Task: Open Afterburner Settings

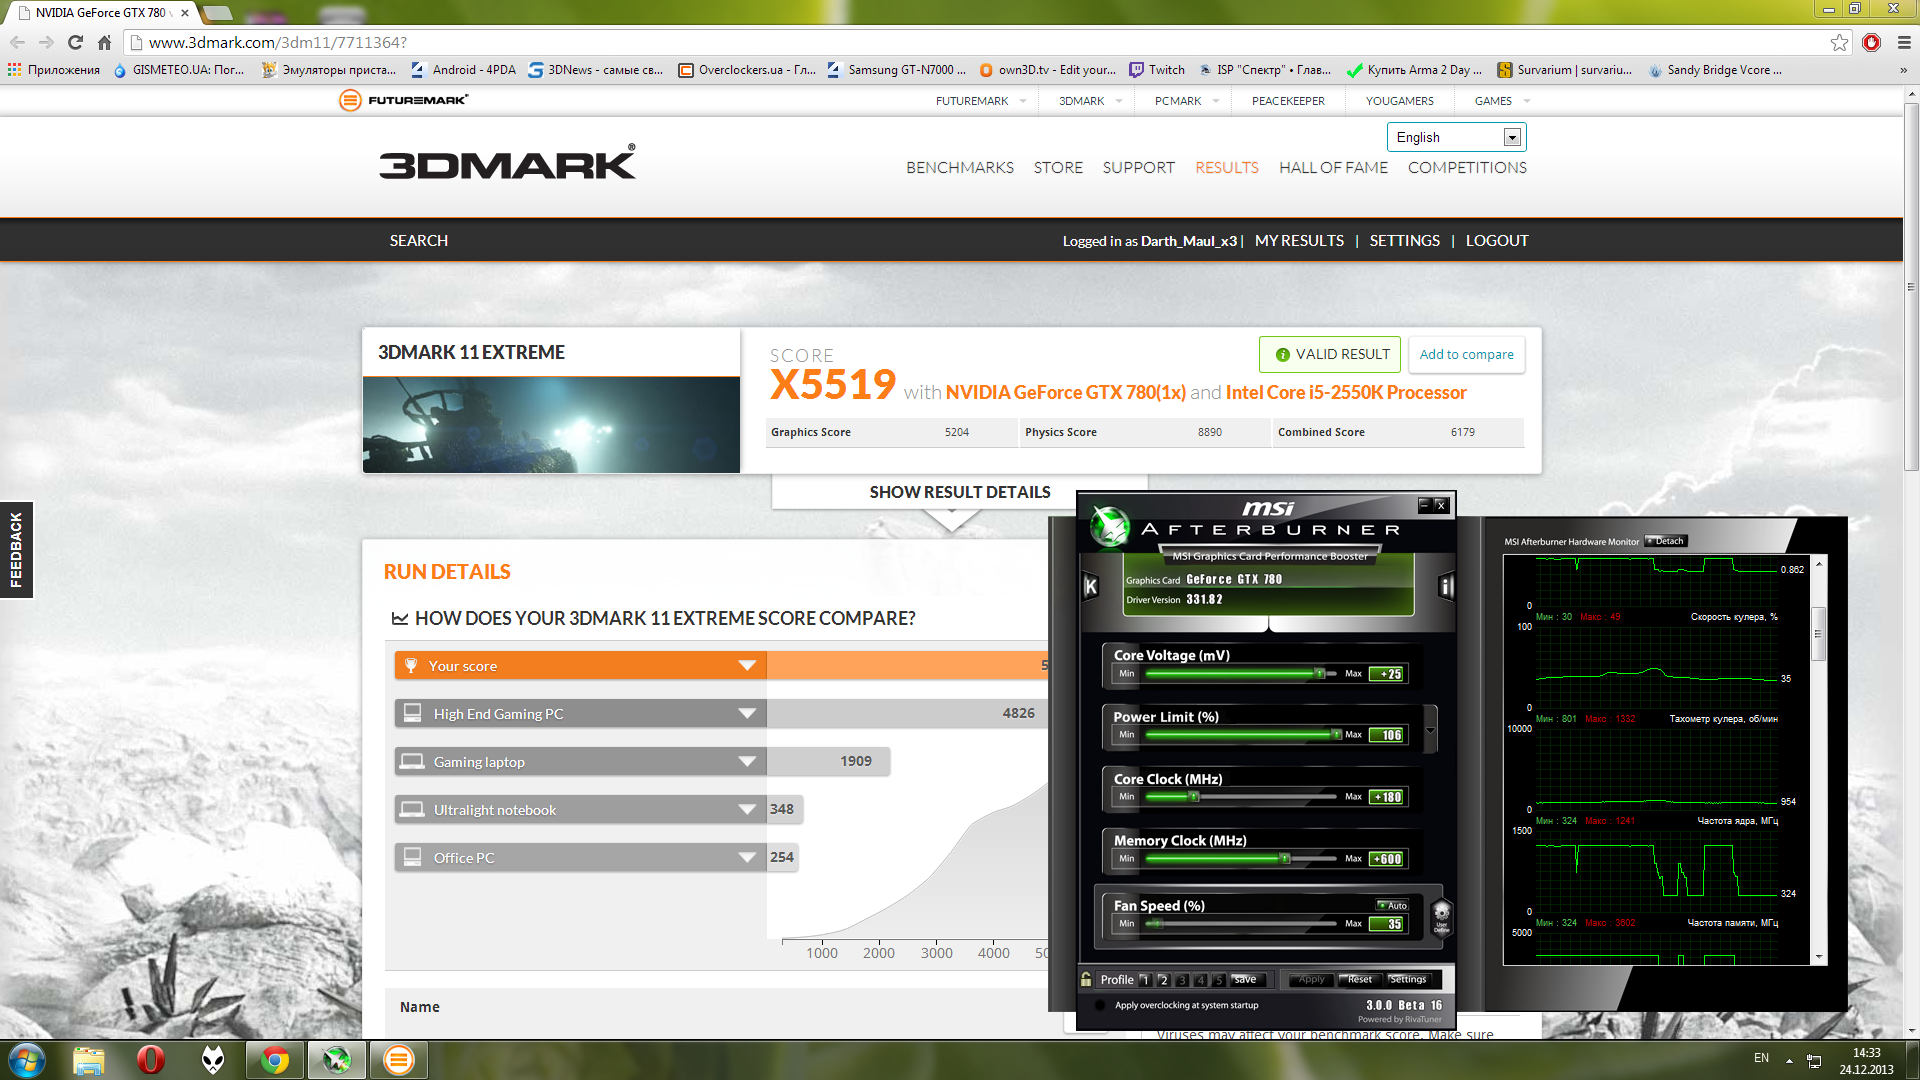Action: (x=1407, y=980)
